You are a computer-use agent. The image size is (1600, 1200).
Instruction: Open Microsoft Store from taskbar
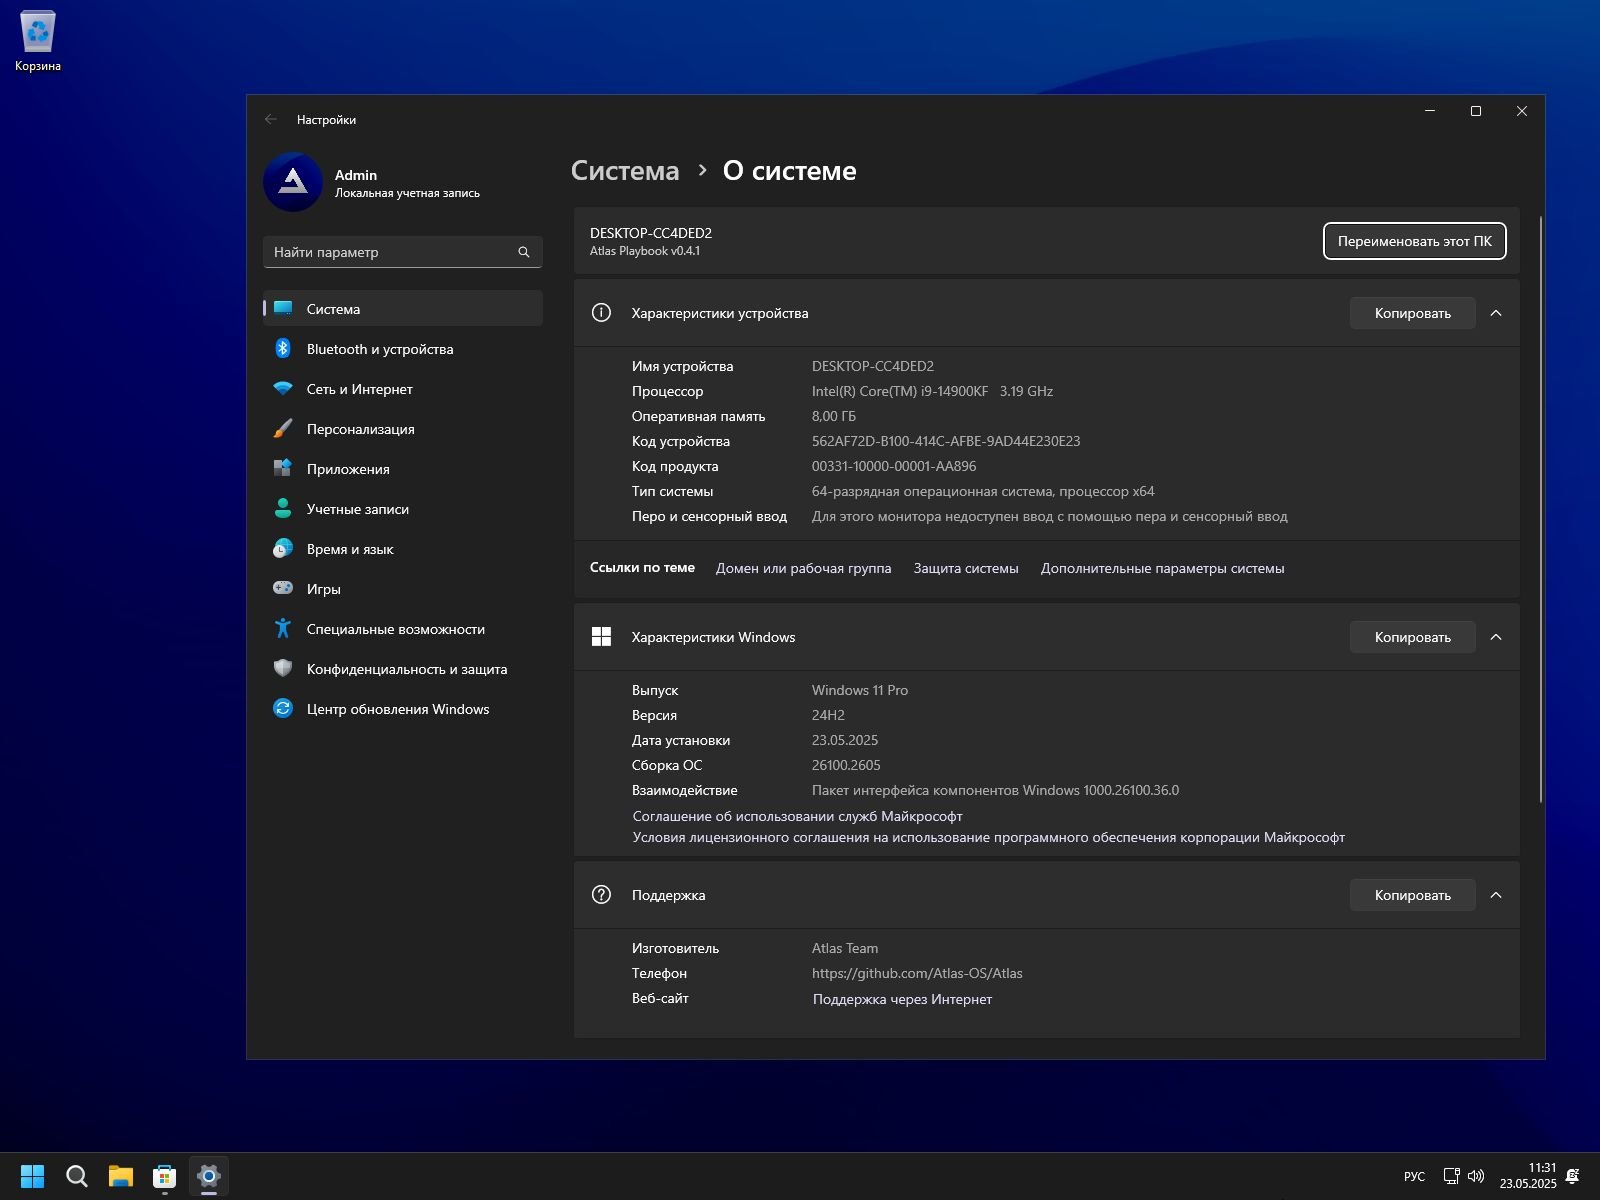click(x=164, y=1176)
